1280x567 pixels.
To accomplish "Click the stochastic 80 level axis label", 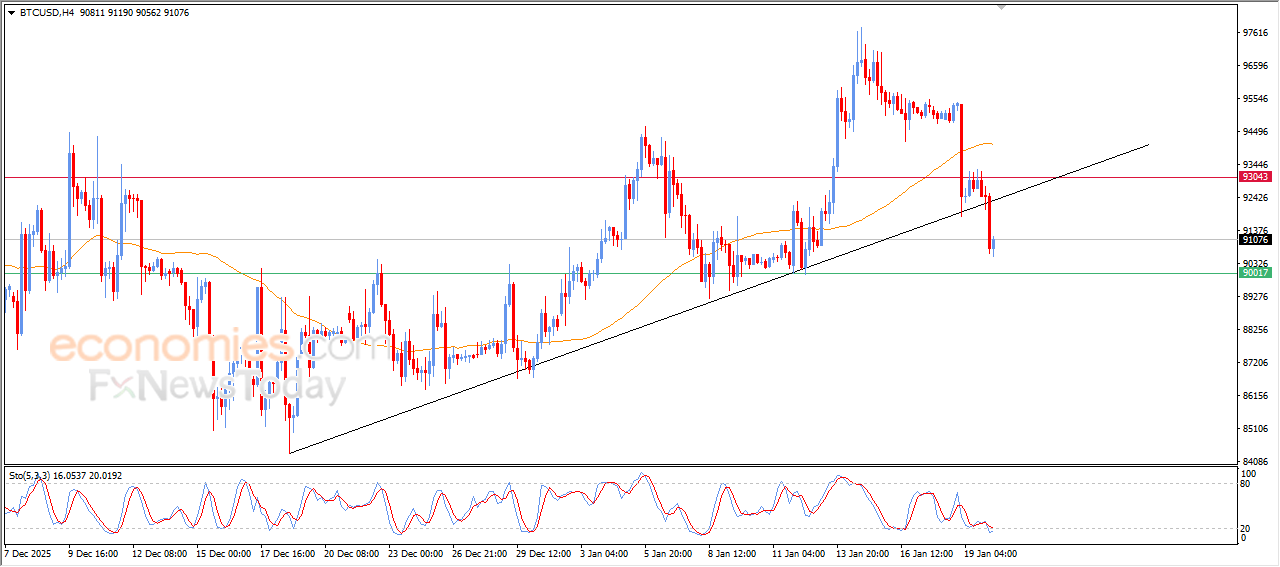I will click(x=1247, y=484).
